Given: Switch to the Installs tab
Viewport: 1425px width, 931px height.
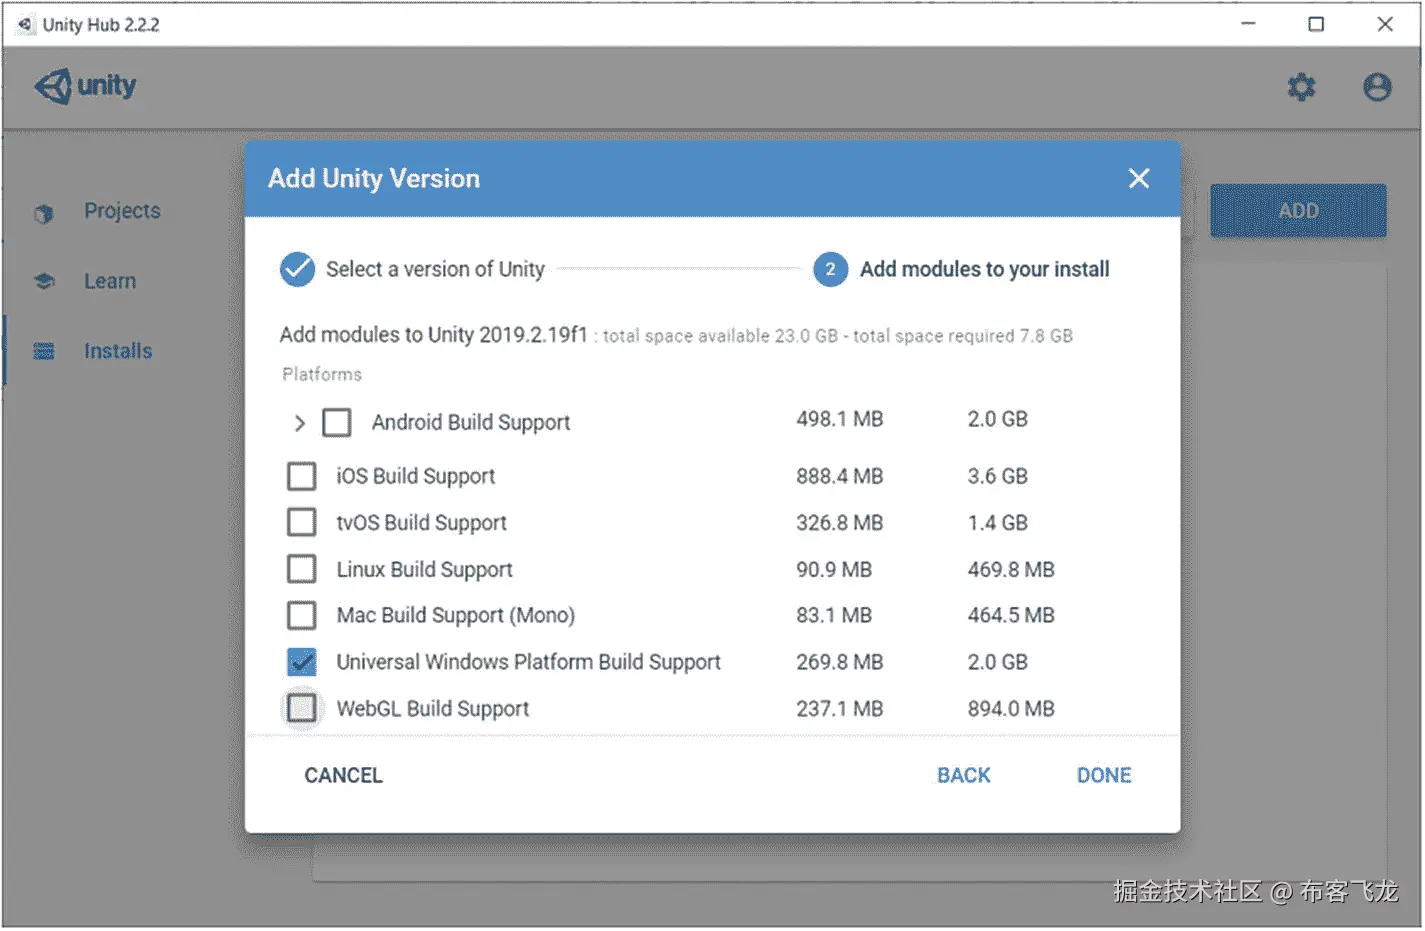Looking at the screenshot, I should click(118, 351).
